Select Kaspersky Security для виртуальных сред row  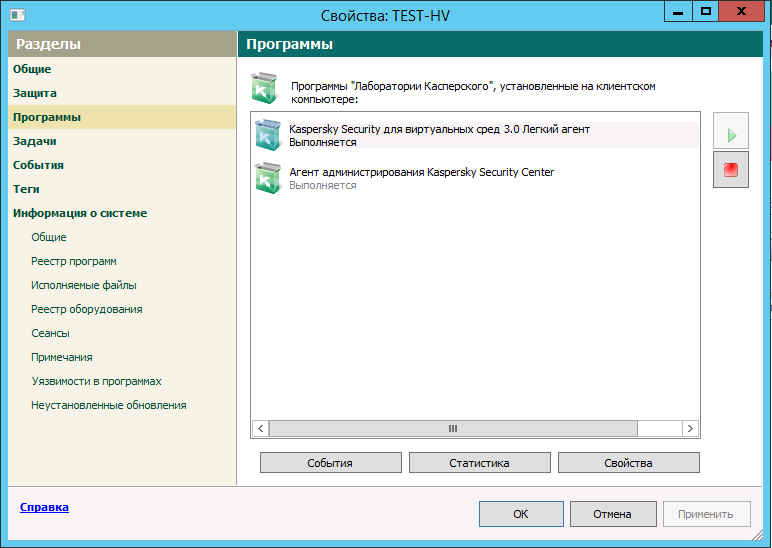pos(476,135)
